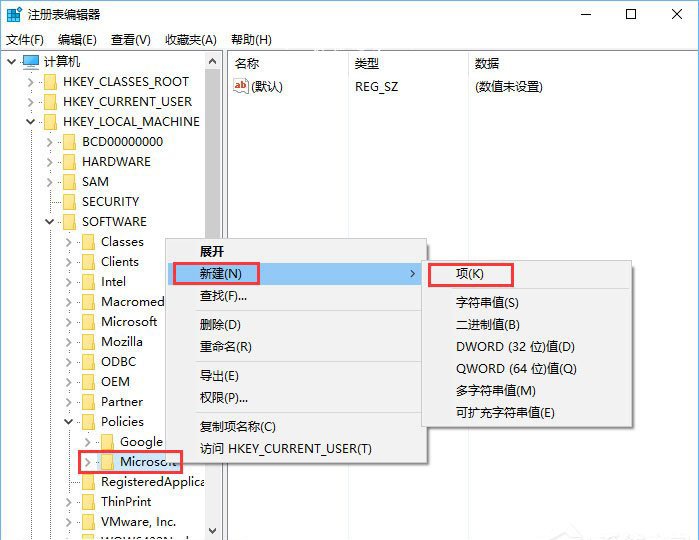
Task: Click the BCD00000000 folder icon
Action: click(69, 142)
